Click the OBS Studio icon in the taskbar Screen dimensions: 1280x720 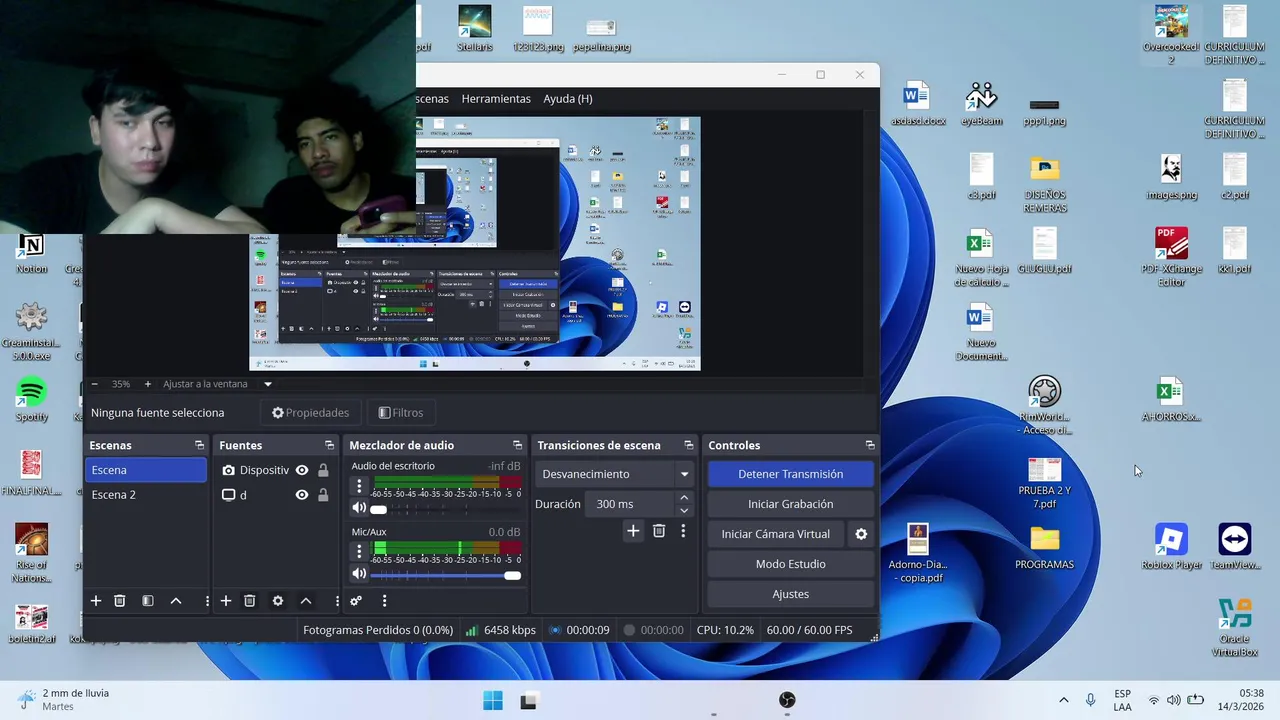click(787, 700)
